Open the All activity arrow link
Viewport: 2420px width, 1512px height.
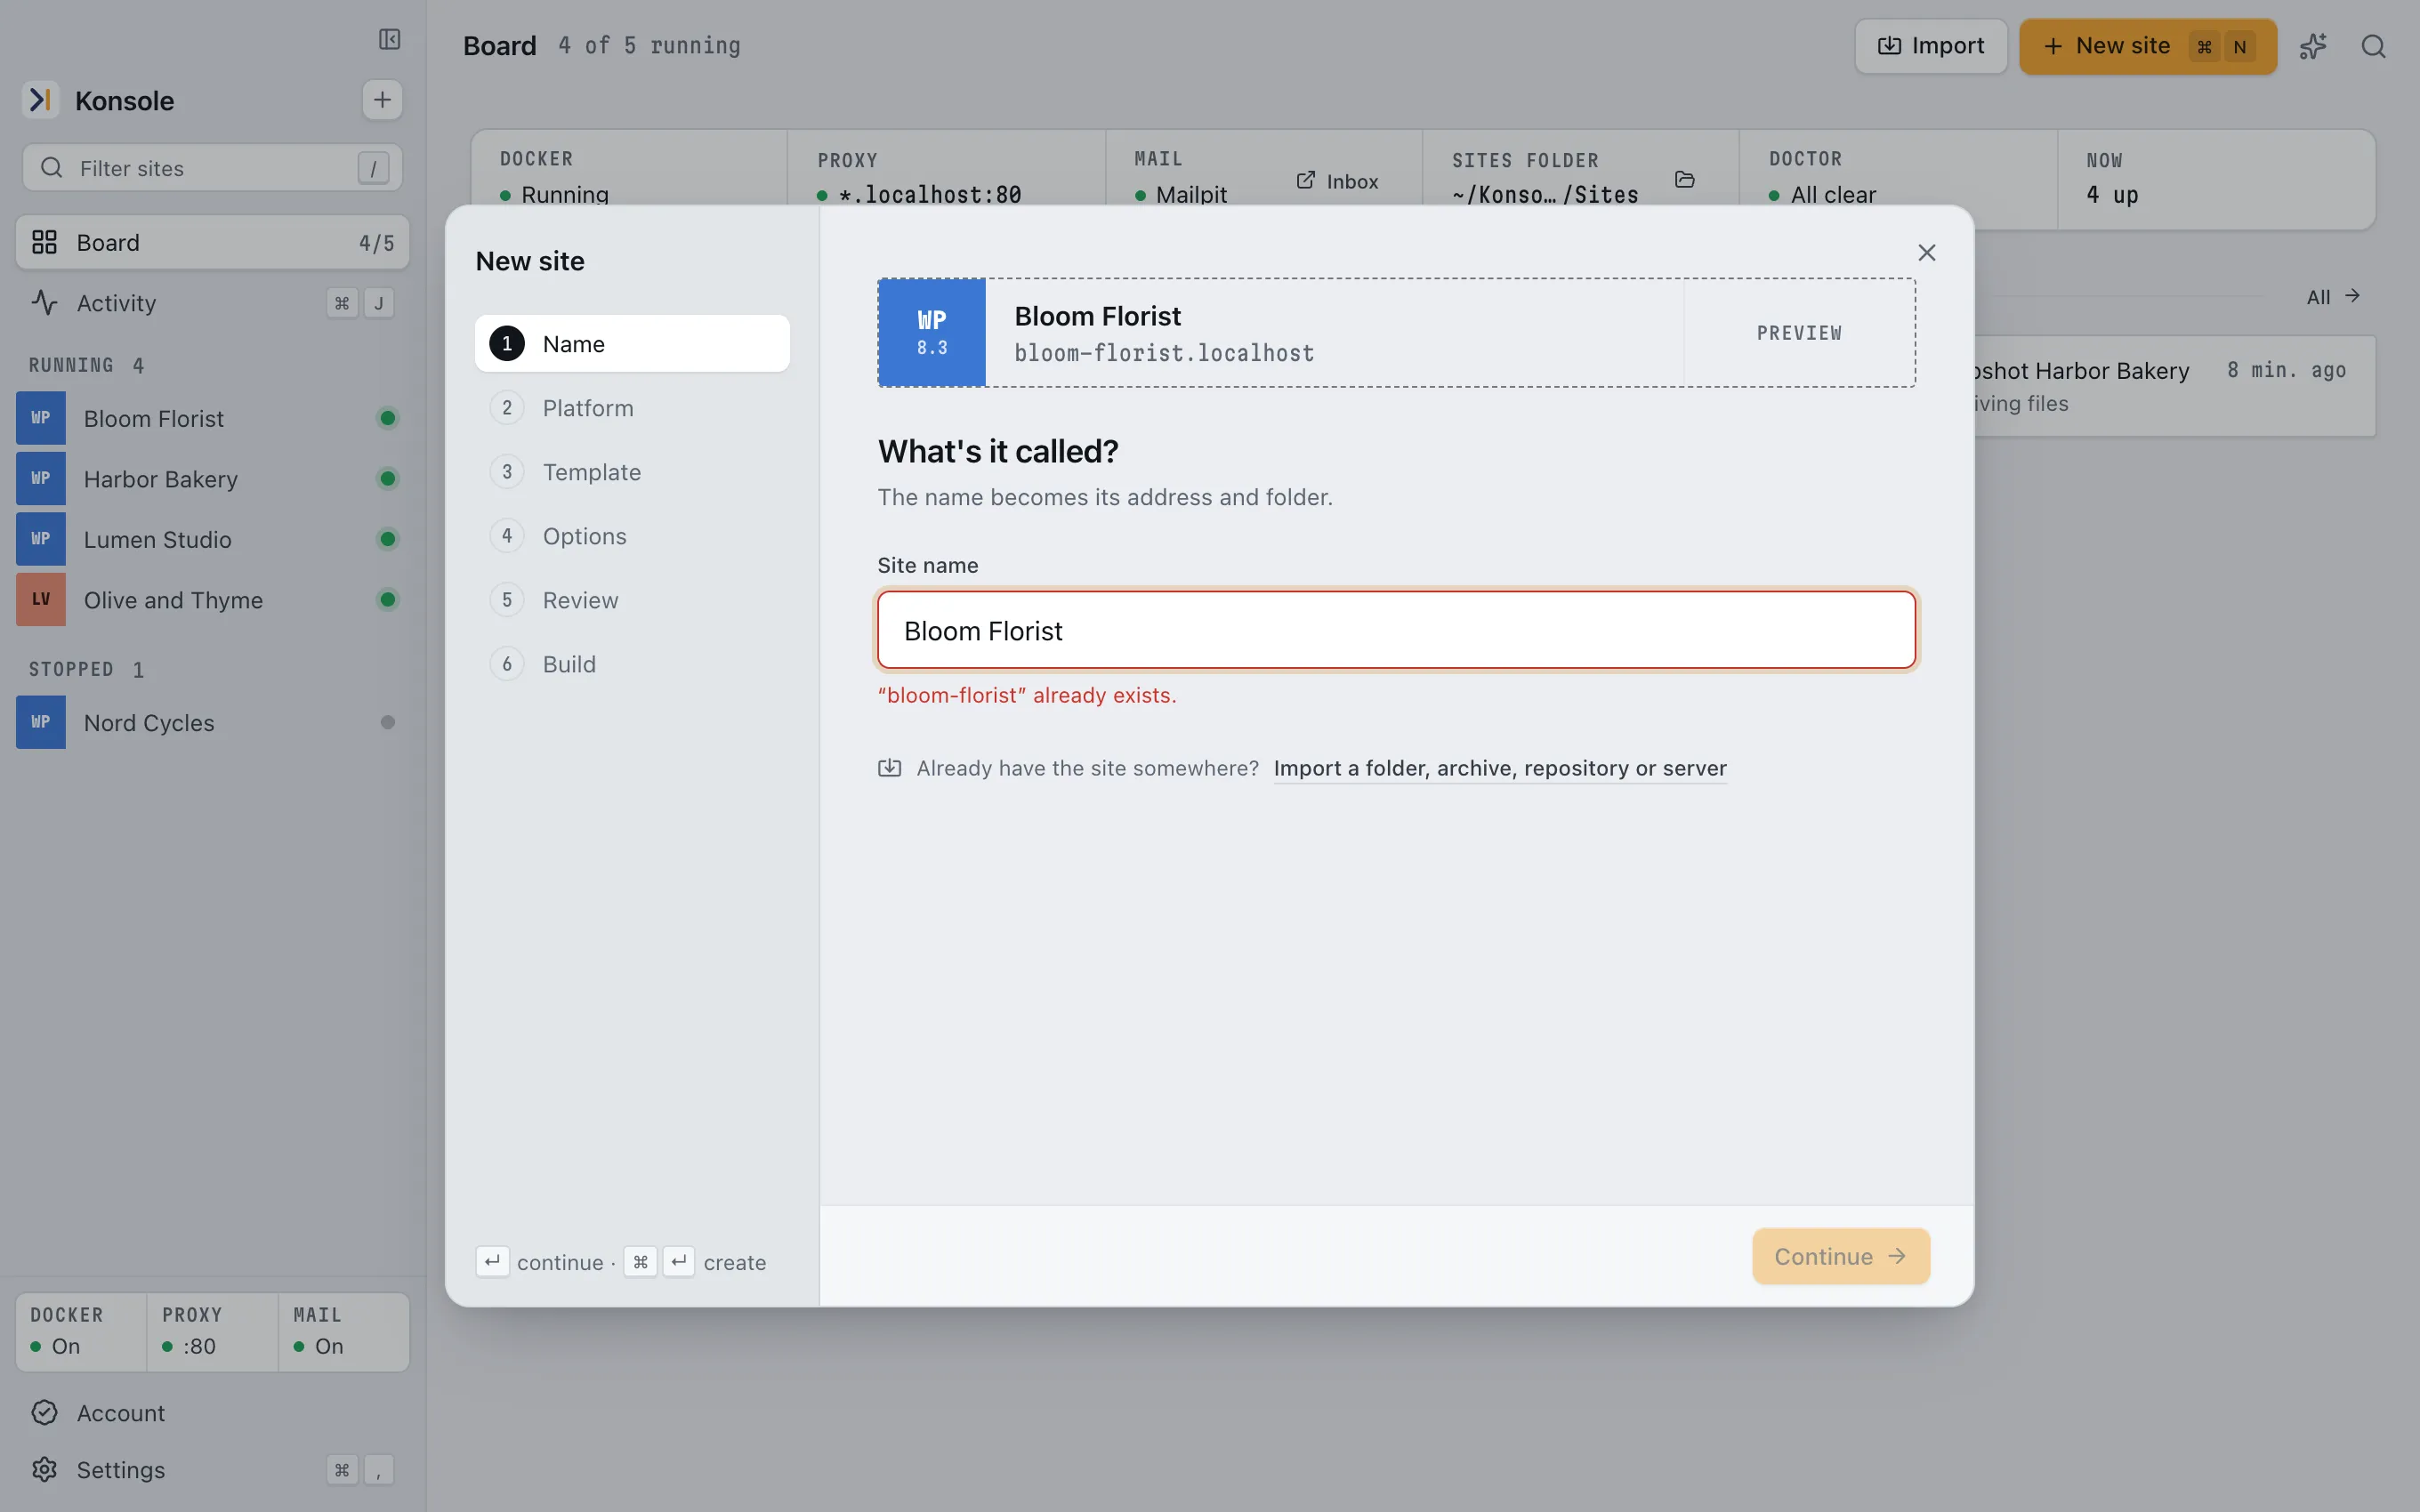pos(2333,296)
